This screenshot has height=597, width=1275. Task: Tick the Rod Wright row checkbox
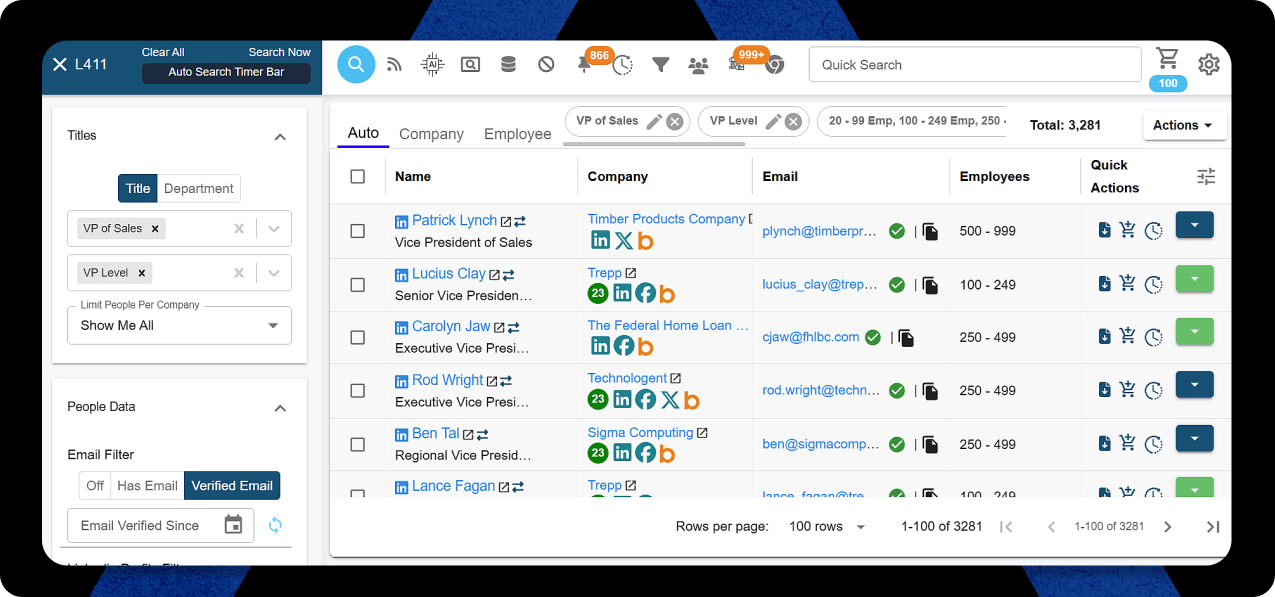(357, 391)
